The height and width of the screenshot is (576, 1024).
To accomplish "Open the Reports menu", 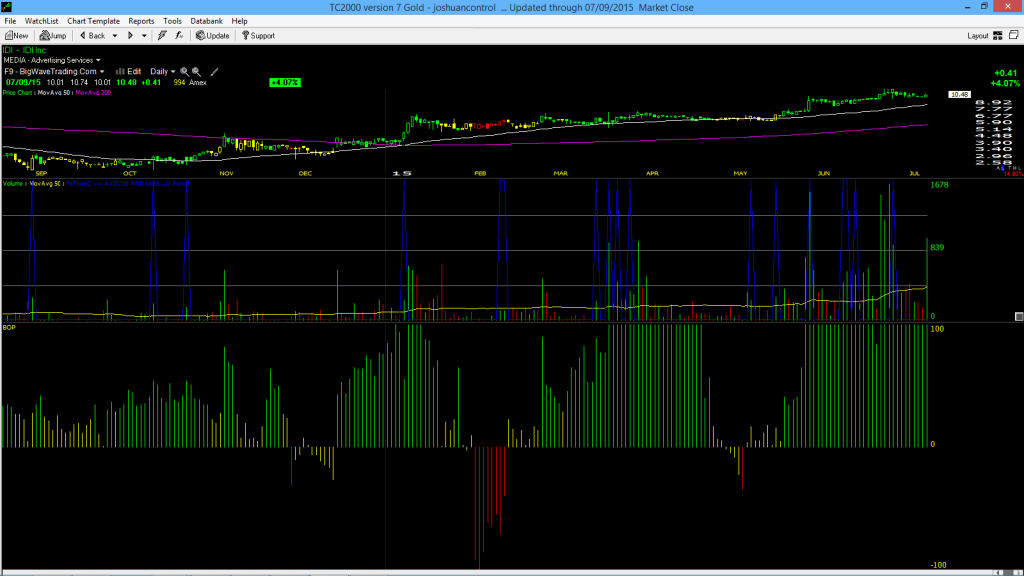I will [x=141, y=21].
